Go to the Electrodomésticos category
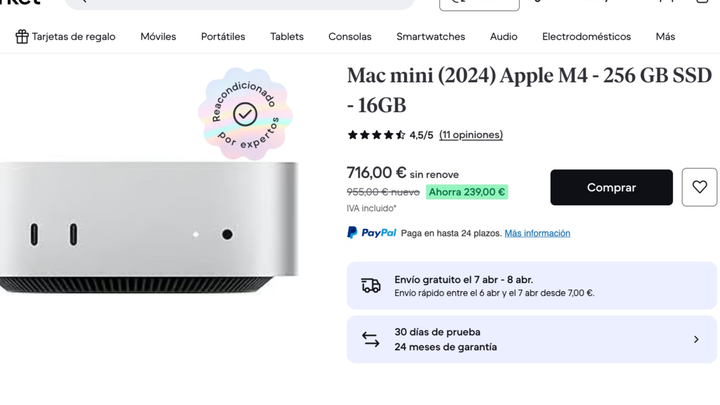 click(586, 37)
